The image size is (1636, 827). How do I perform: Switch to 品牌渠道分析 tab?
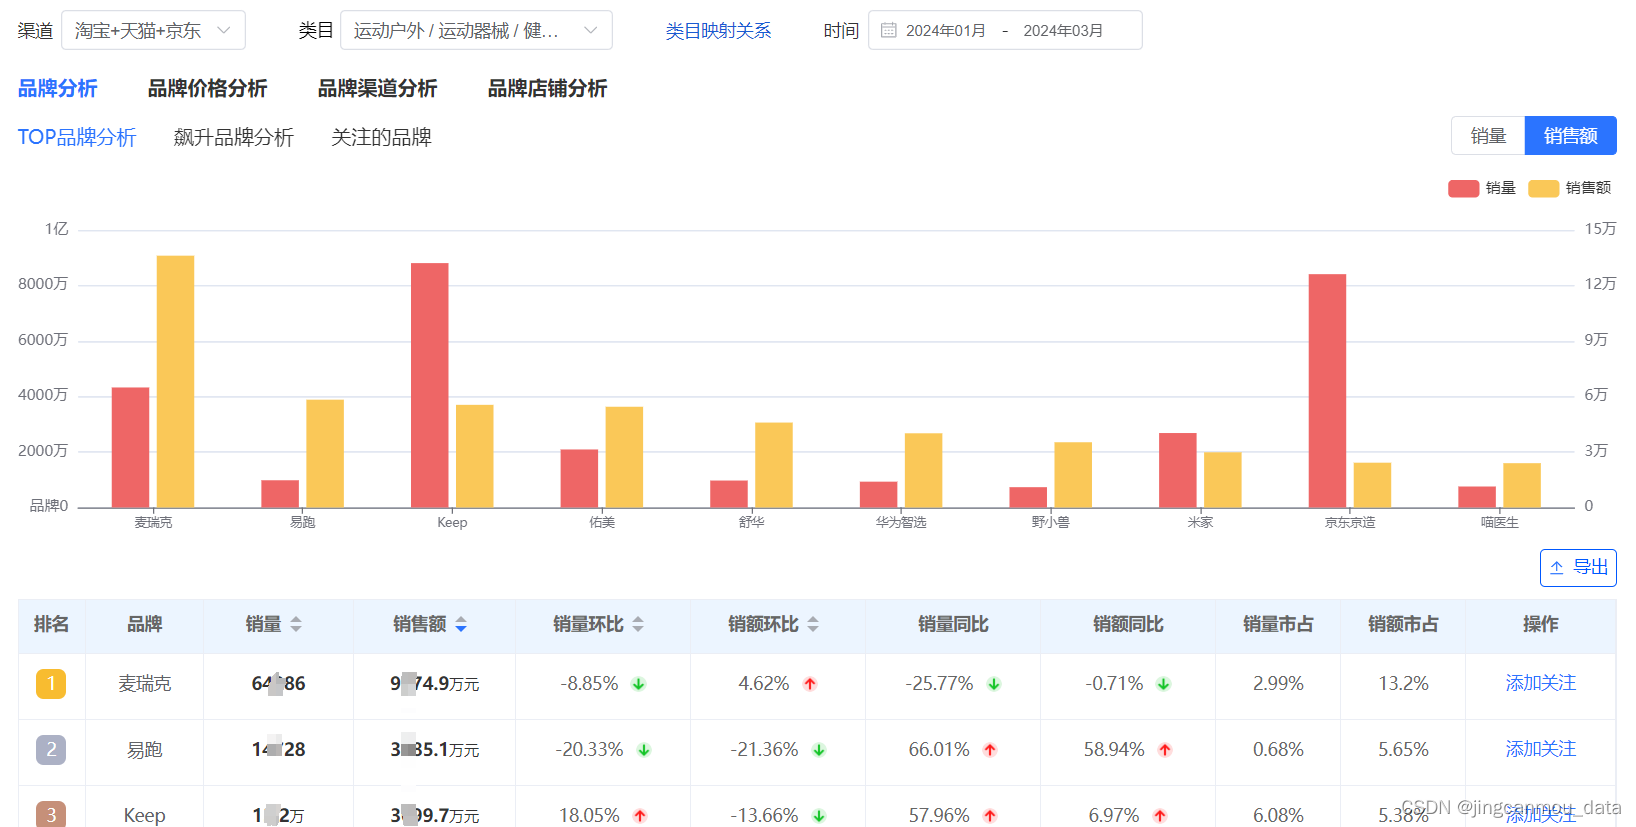point(377,88)
